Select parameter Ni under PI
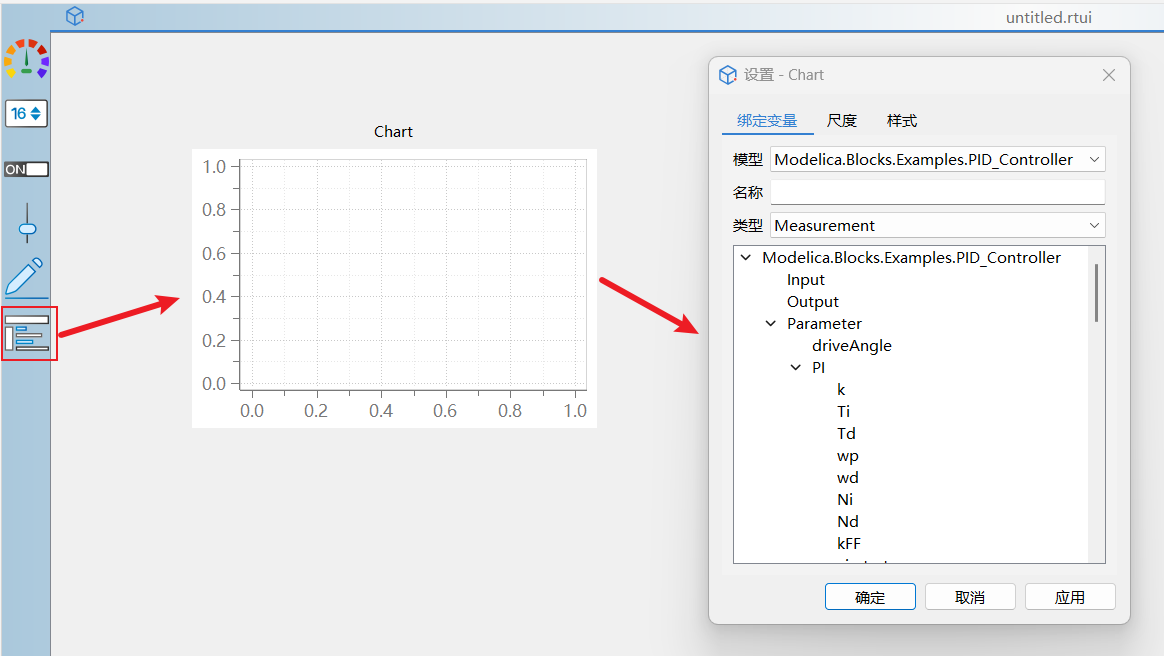 [845, 499]
